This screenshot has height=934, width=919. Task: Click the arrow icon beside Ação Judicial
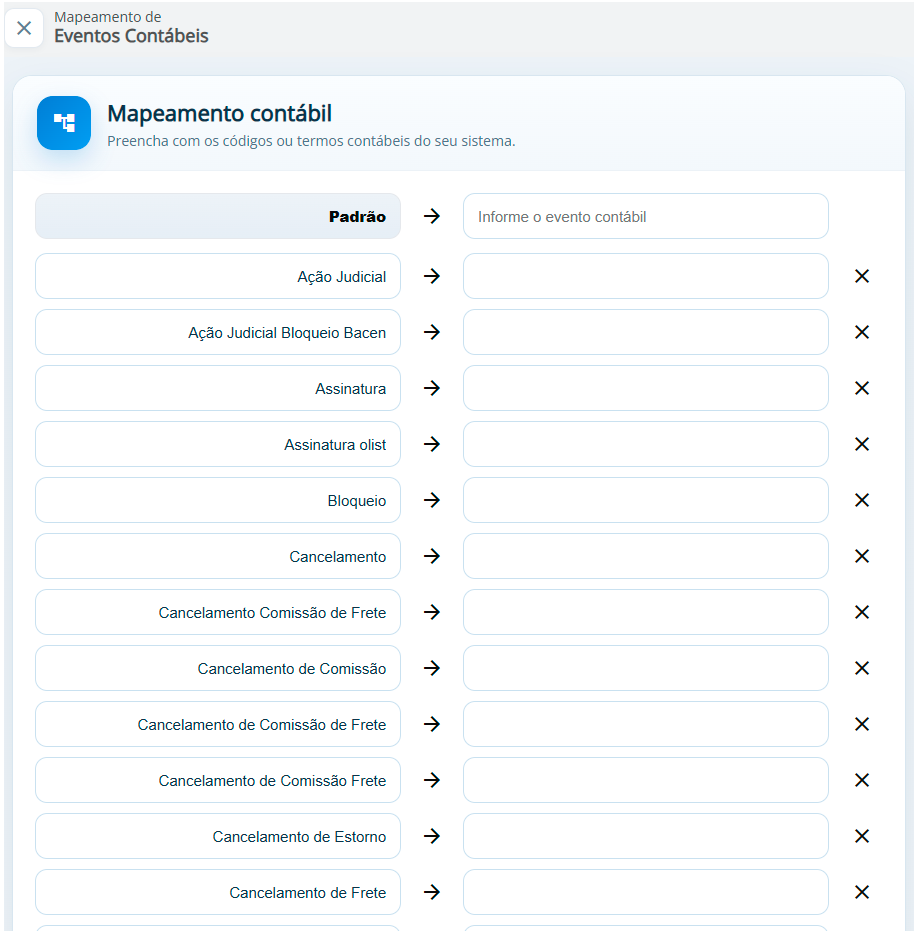432,276
